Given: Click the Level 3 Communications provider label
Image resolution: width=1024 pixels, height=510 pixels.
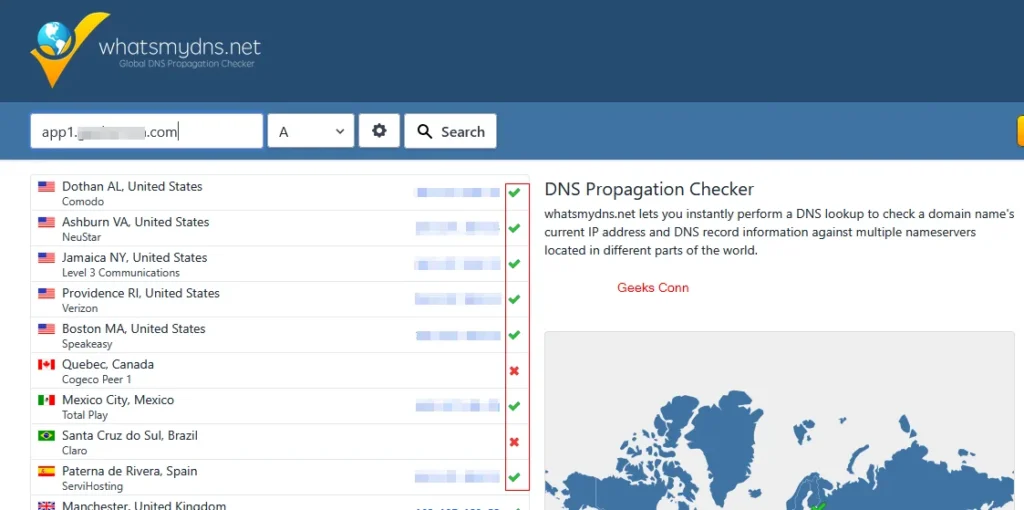Looking at the screenshot, I should pos(121,272).
